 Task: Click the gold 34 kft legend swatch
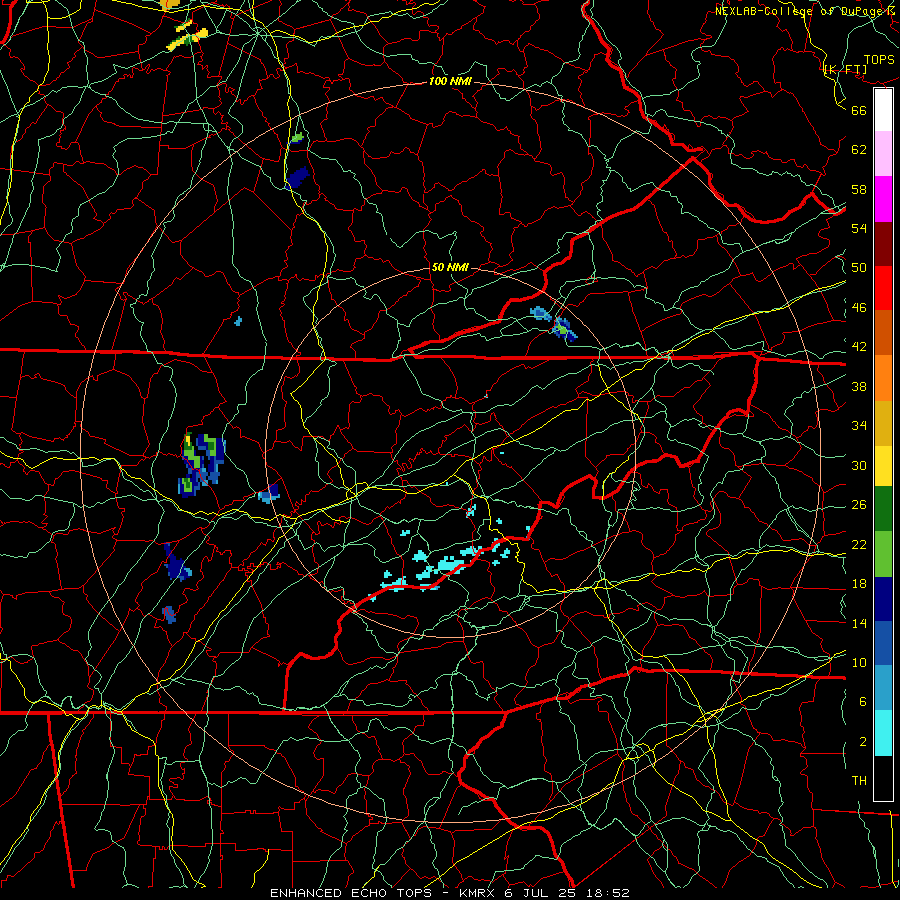883,423
